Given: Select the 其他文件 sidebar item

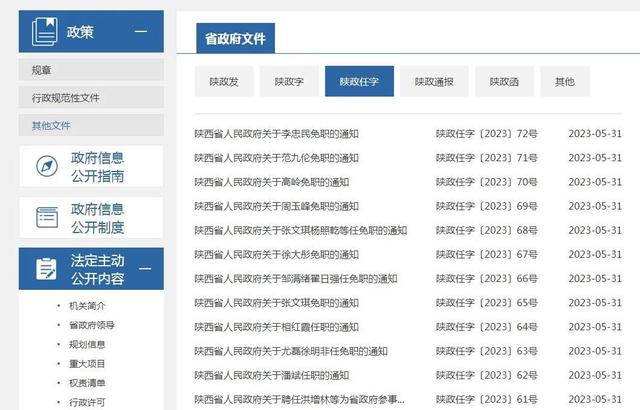Looking at the screenshot, I should (x=91, y=125).
